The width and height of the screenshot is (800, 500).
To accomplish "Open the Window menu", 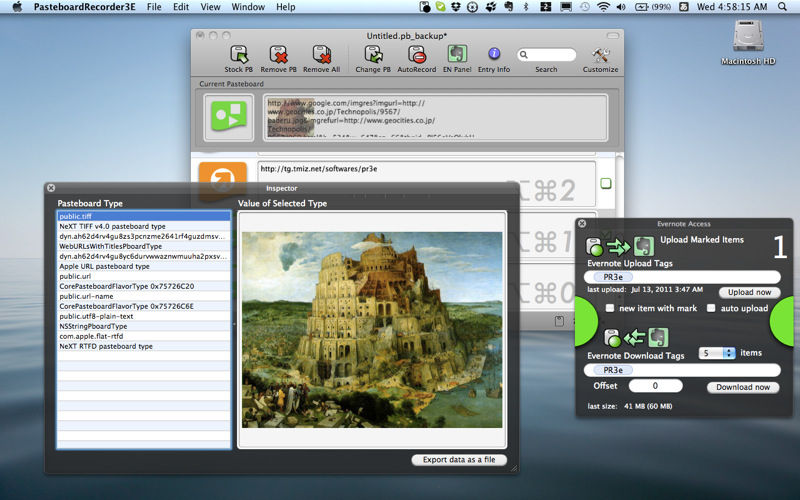I will 248,7.
